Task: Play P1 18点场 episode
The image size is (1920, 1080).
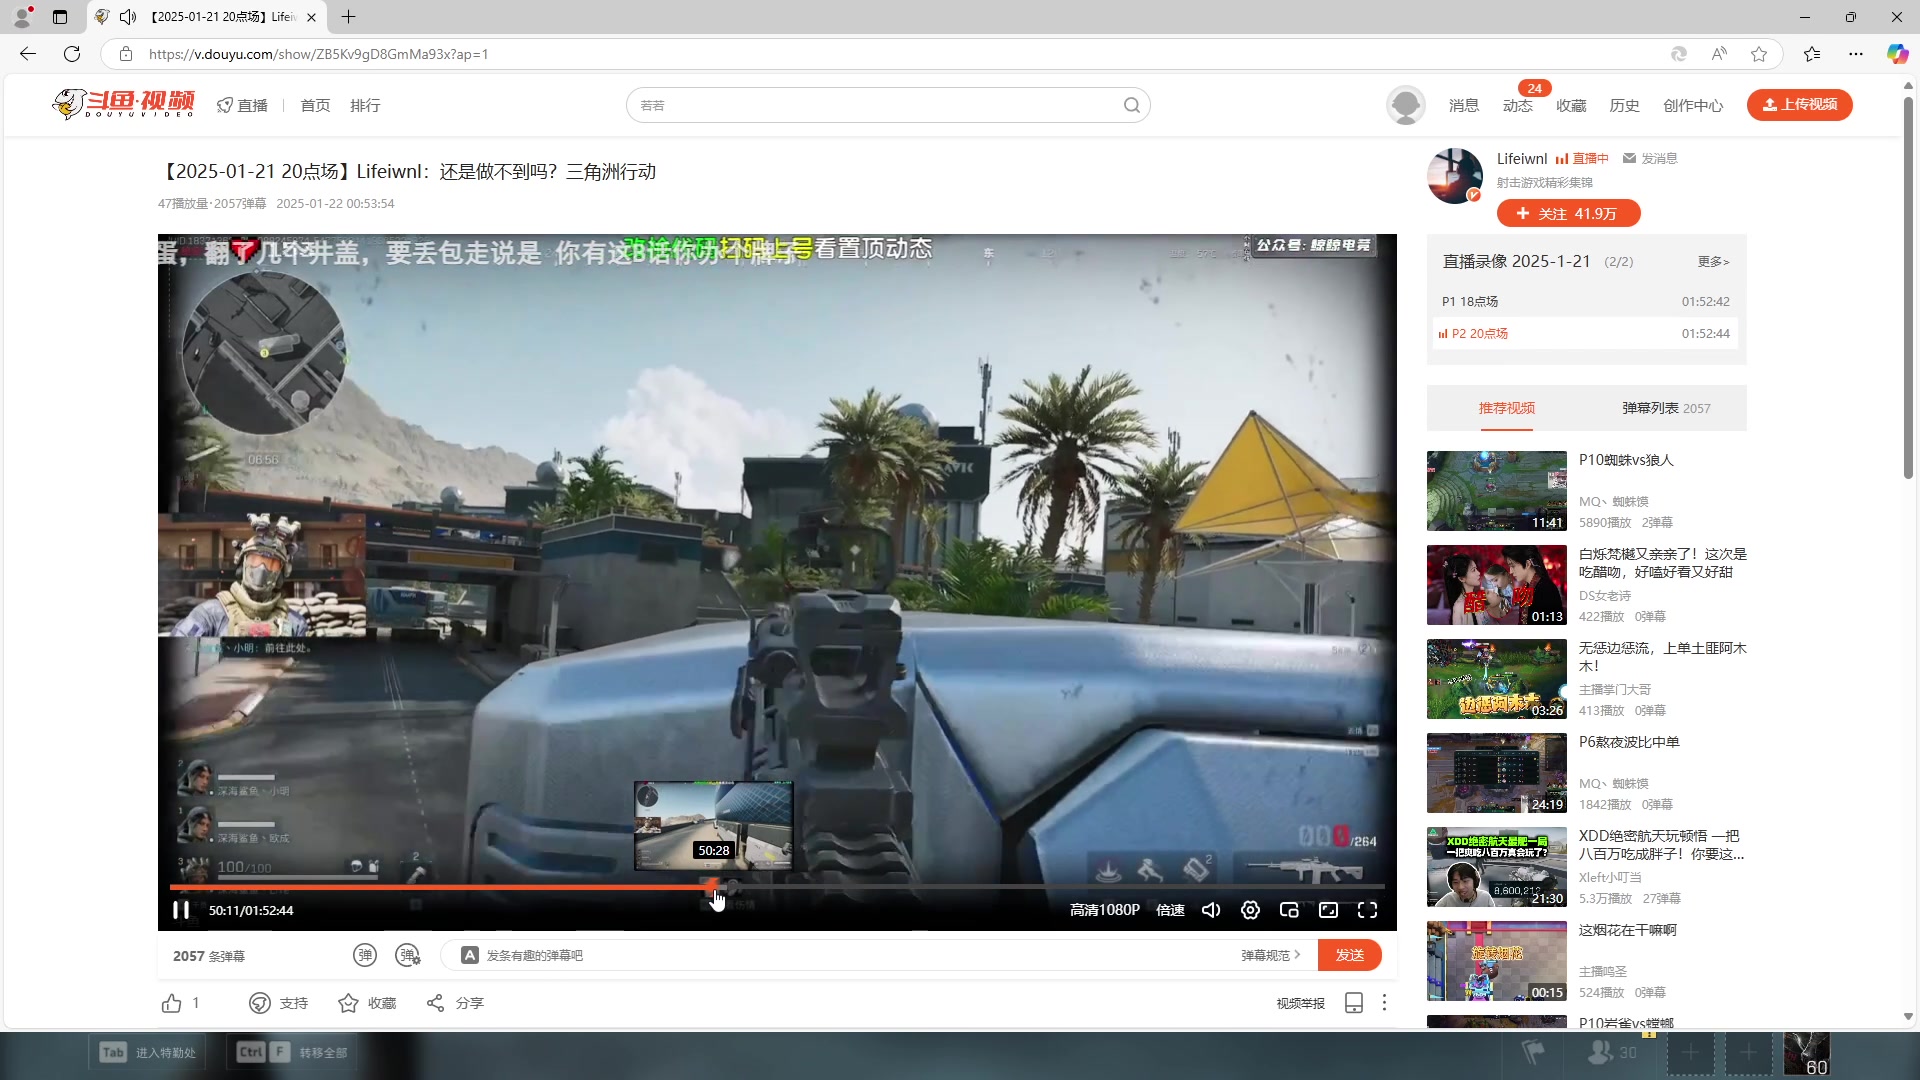Action: 1586,301
